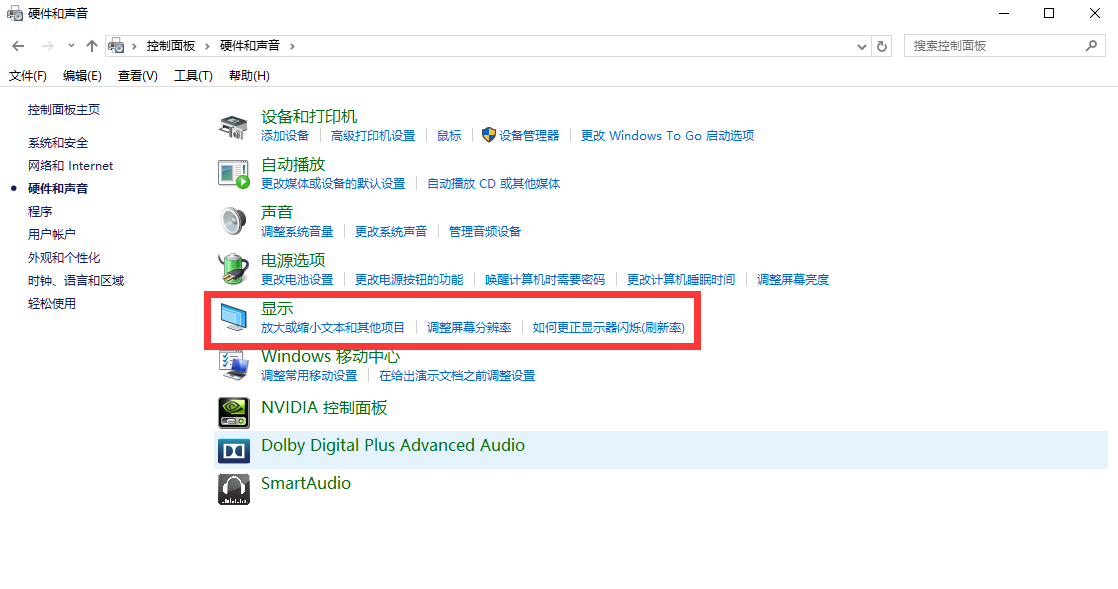The width and height of the screenshot is (1118, 589).
Task: Open the 工具(T) menu
Action: click(x=193, y=76)
